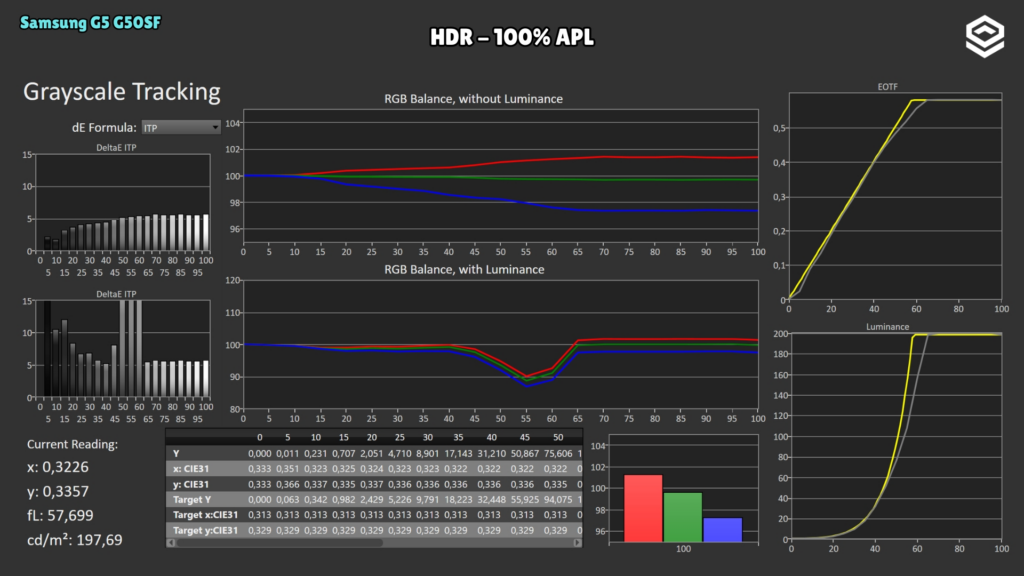Viewport: 1024px width, 576px height.
Task: Click the Target Y value 2,429
Action: (372, 500)
